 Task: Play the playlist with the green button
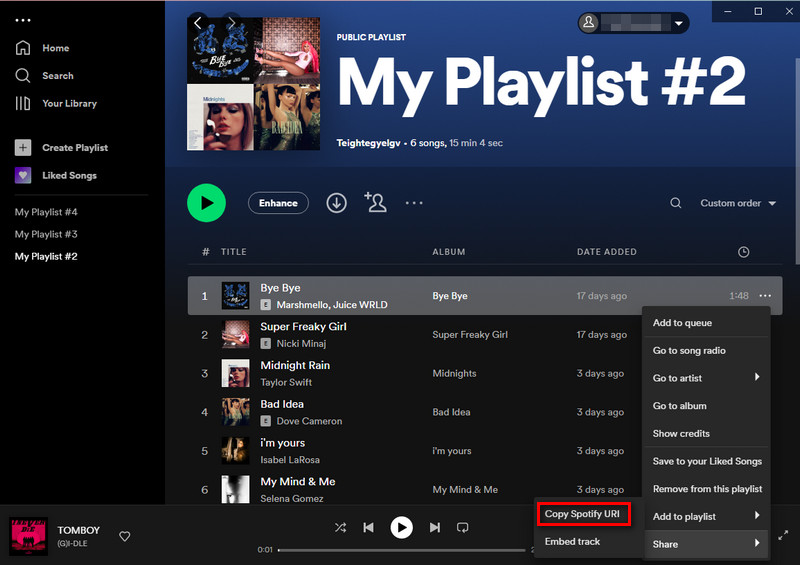click(x=207, y=203)
